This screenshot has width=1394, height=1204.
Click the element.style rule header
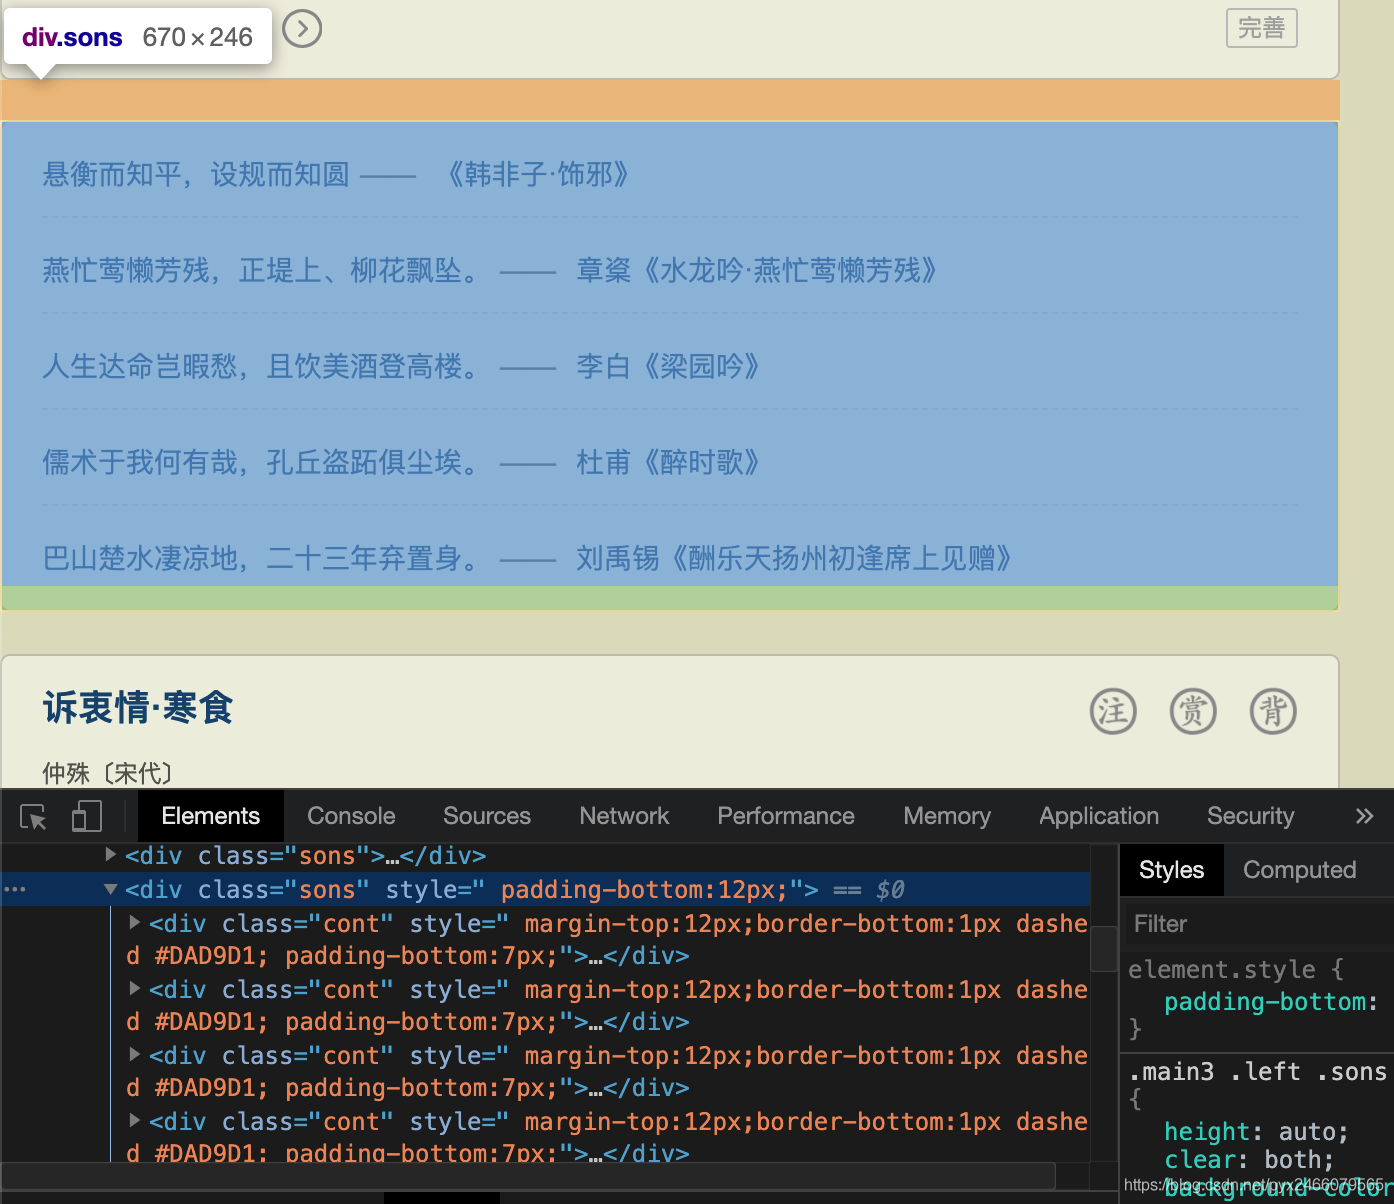click(x=1236, y=969)
